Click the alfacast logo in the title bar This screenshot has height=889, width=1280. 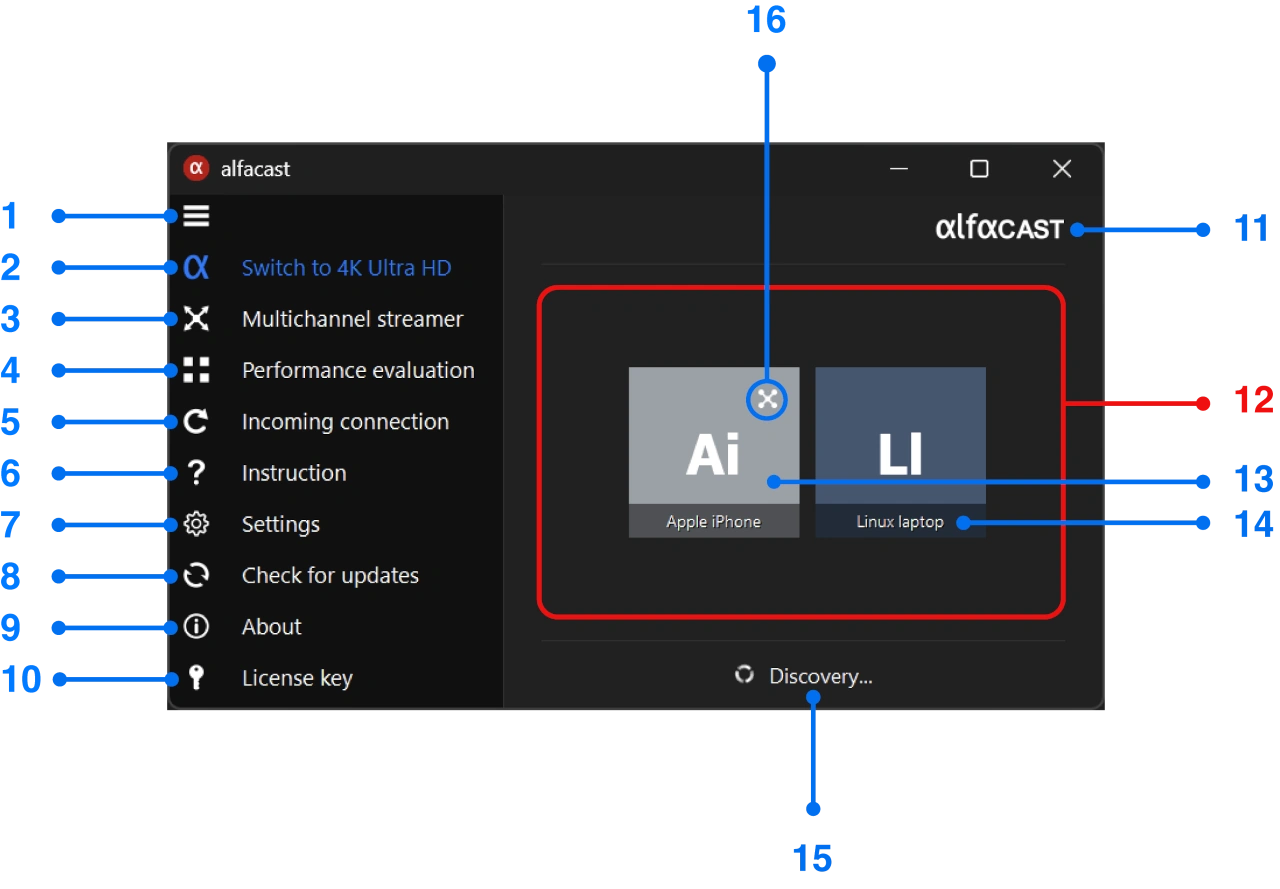point(998,227)
